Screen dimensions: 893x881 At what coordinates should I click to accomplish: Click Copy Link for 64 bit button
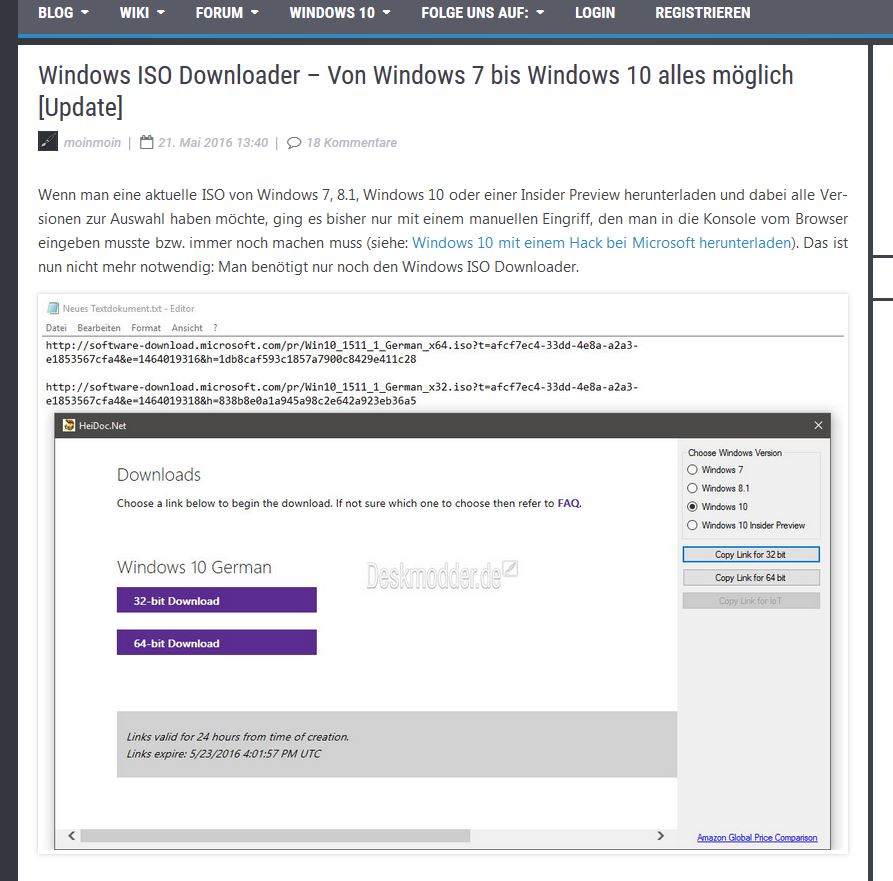click(751, 577)
